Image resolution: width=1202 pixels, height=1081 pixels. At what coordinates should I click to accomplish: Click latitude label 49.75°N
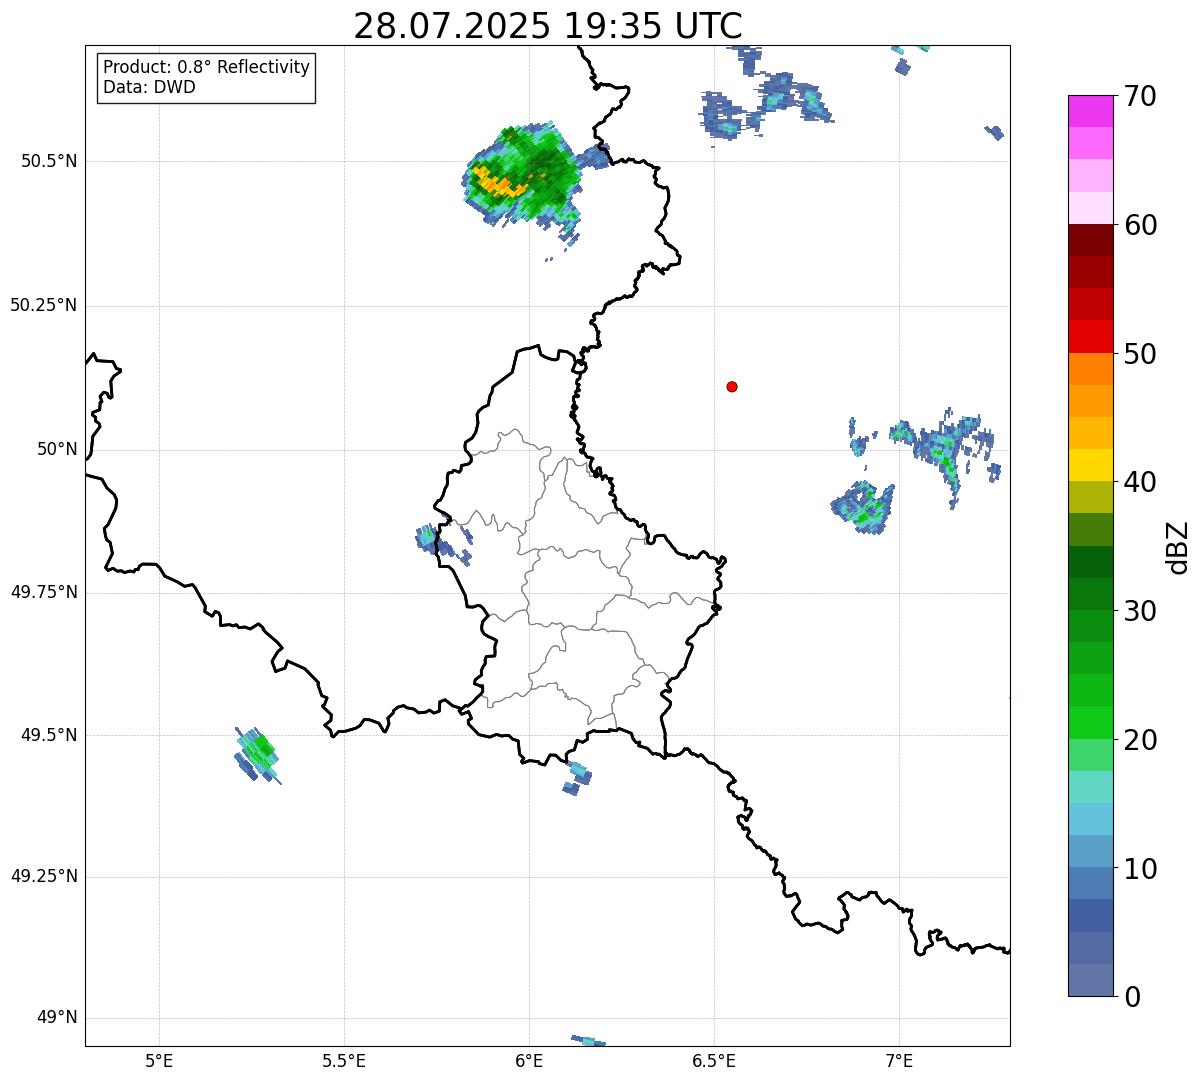(x=44, y=592)
